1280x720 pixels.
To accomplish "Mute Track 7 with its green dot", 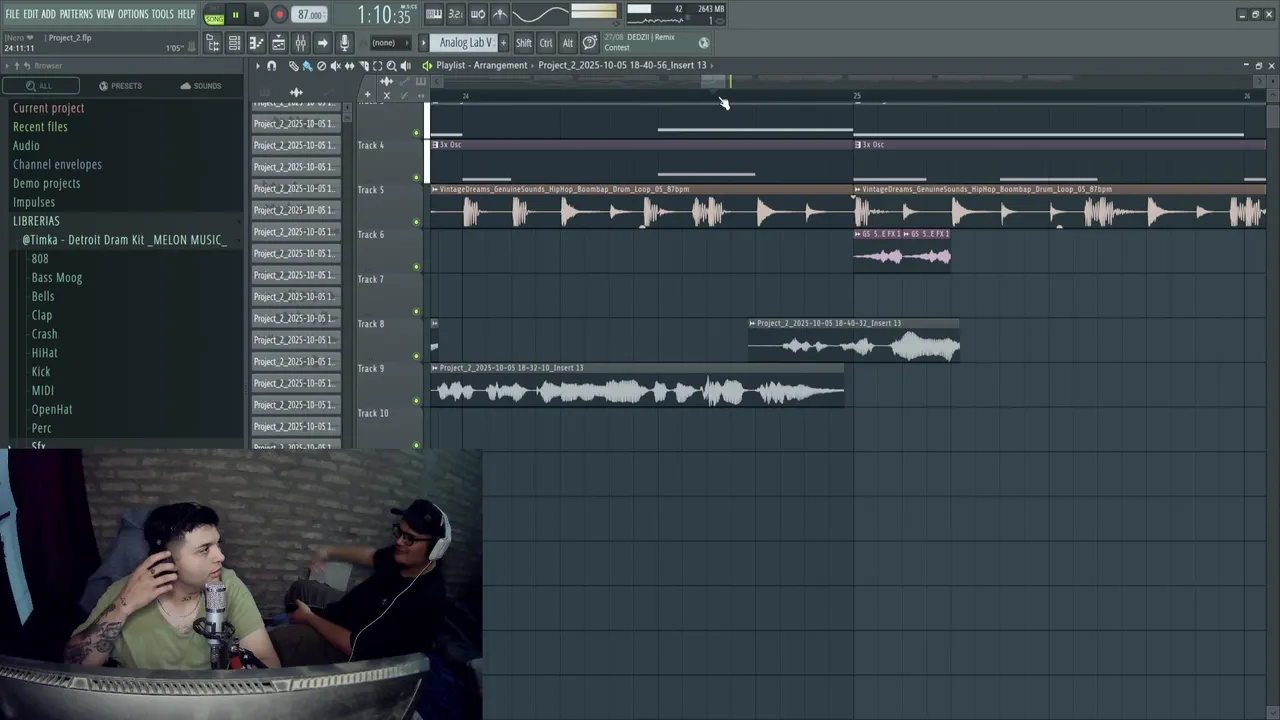I will pyautogui.click(x=417, y=311).
